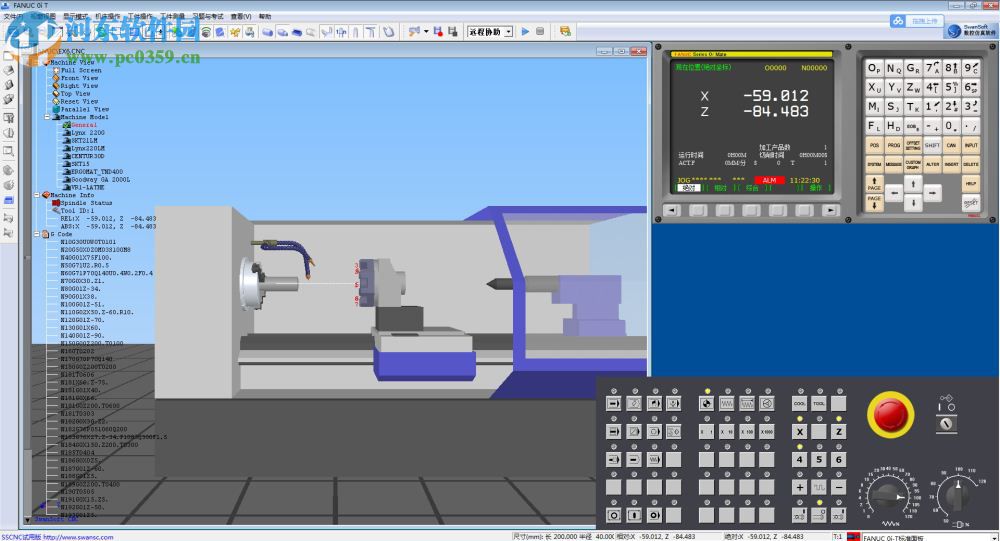Click the left softkey arrow below CRT screen

(672, 210)
